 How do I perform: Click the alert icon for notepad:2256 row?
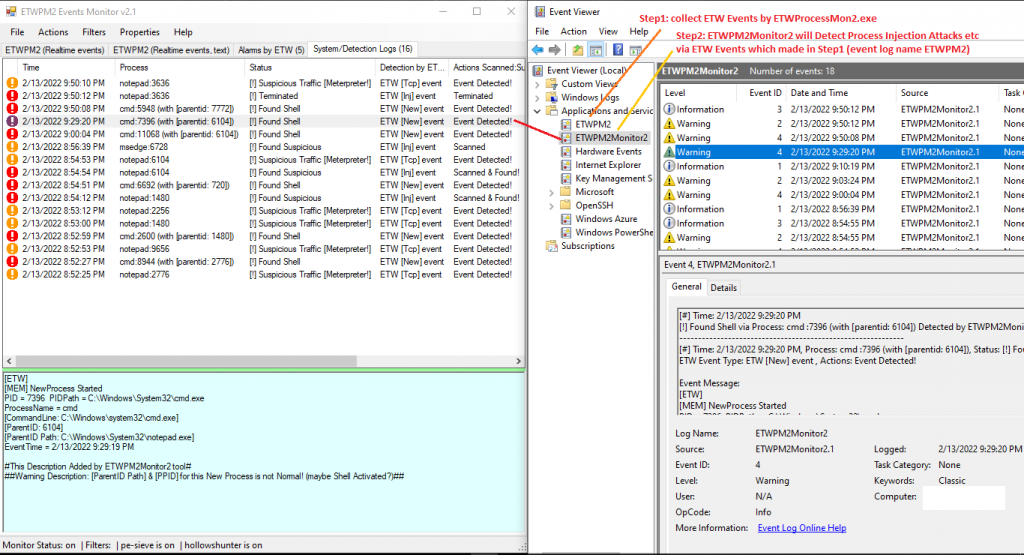click(12, 211)
